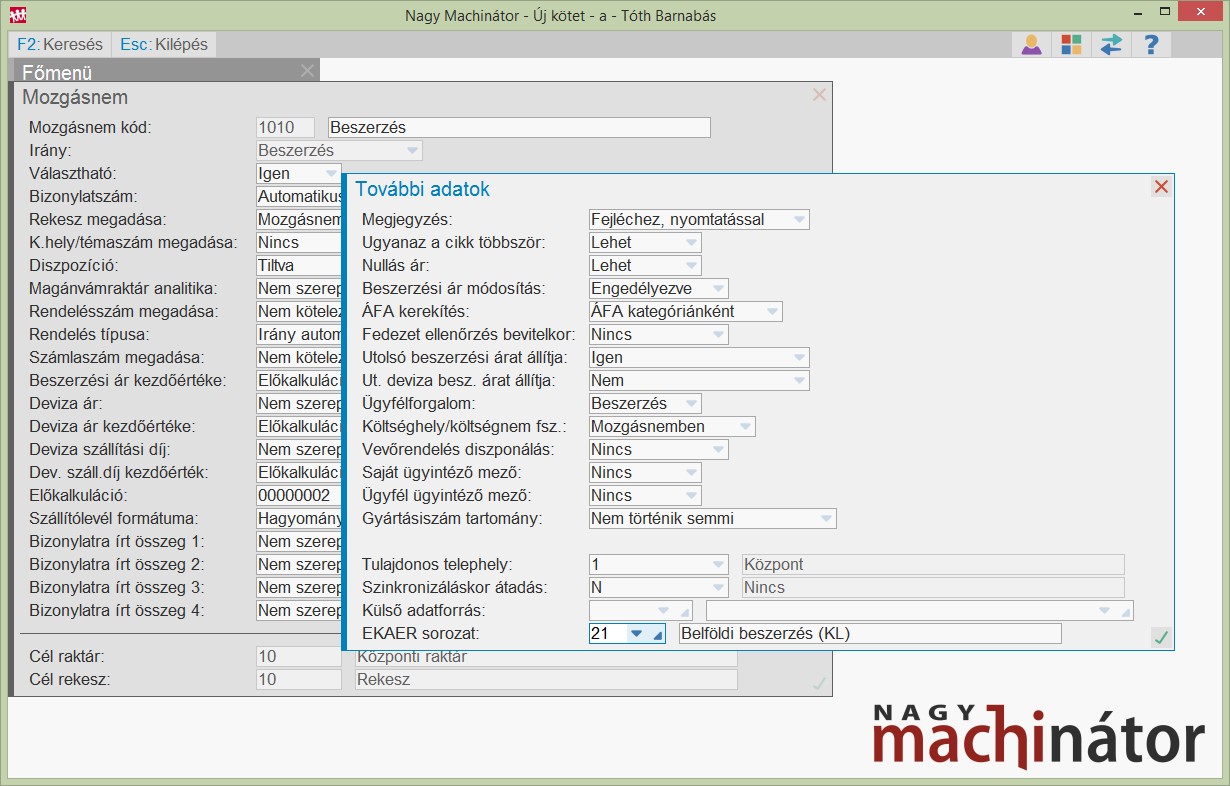Close the Mozgásnem window
This screenshot has width=1230, height=786.
click(819, 95)
